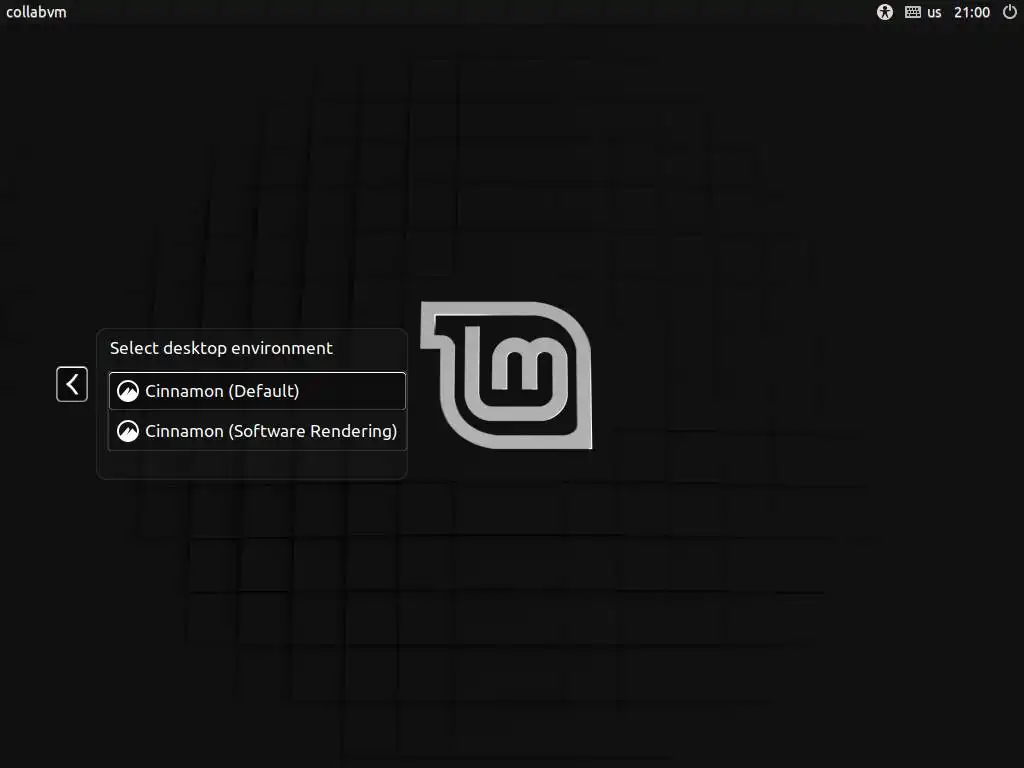The width and height of the screenshot is (1024, 768).
Task: Select Cinnamon (Default) session
Action: pyautogui.click(x=257, y=391)
